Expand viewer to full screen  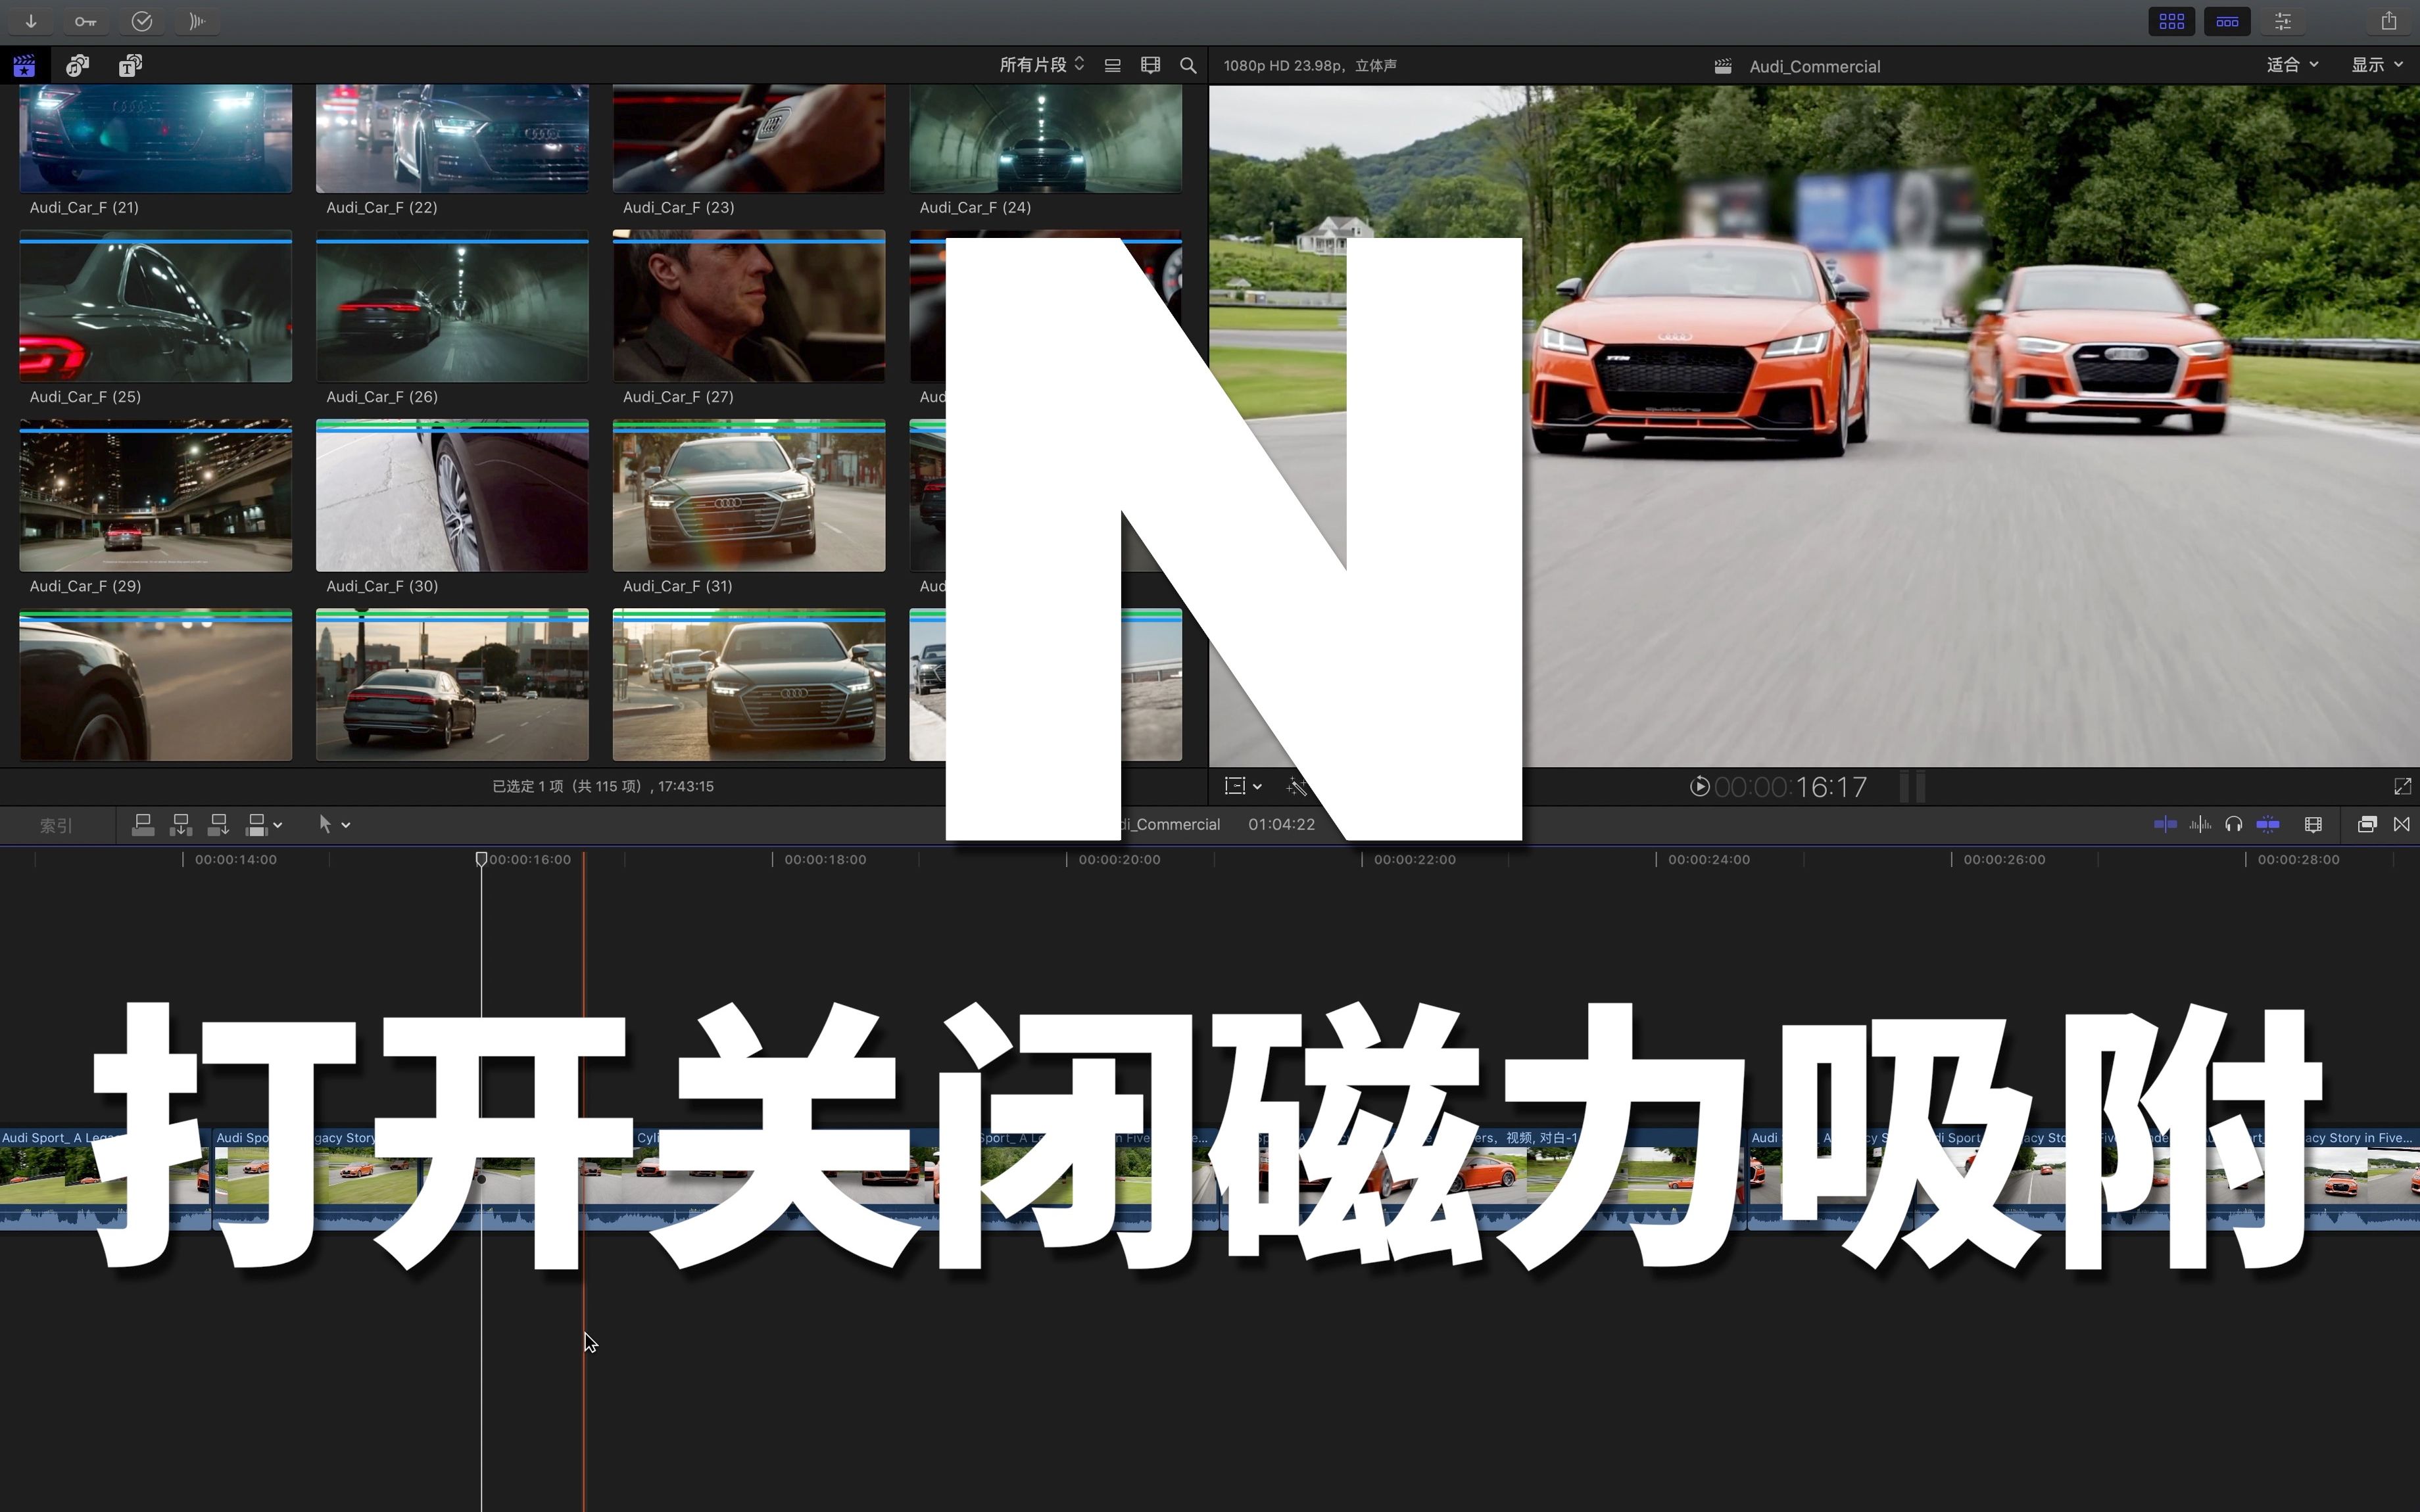coord(2402,787)
